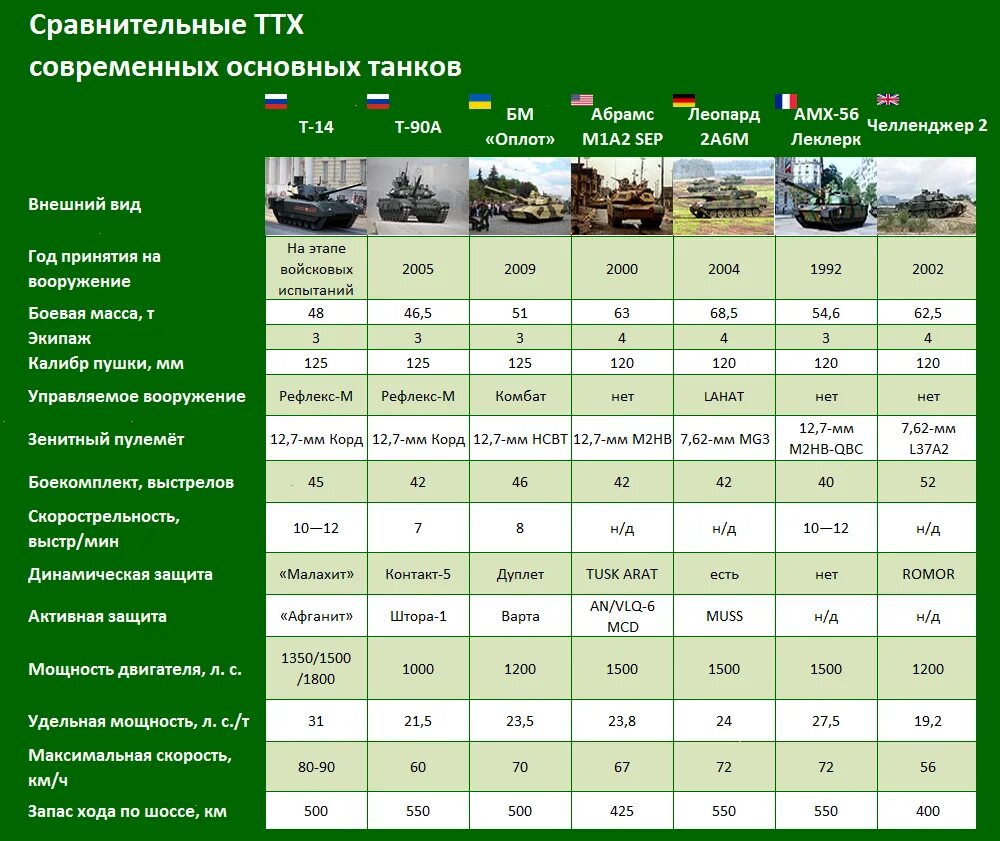Select the Челленджер 2 column header
The width and height of the screenshot is (1000, 841).
pos(927,126)
